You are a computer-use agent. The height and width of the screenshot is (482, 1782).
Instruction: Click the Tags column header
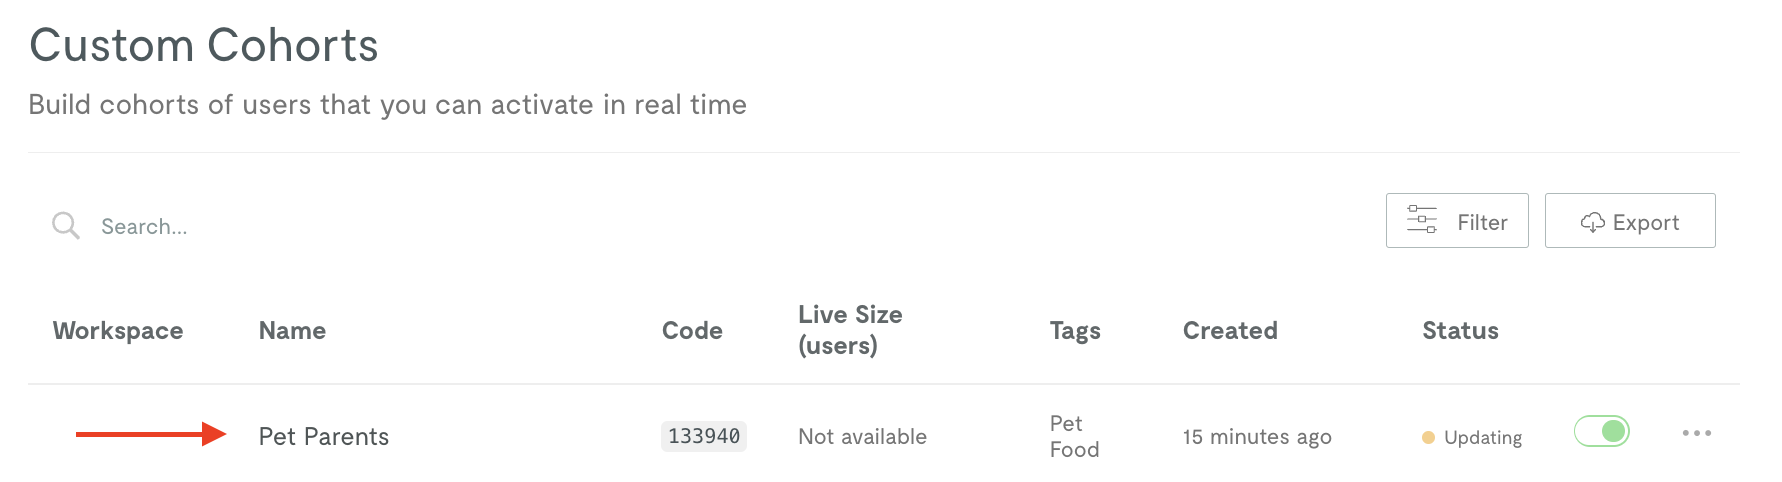pyautogui.click(x=1075, y=331)
